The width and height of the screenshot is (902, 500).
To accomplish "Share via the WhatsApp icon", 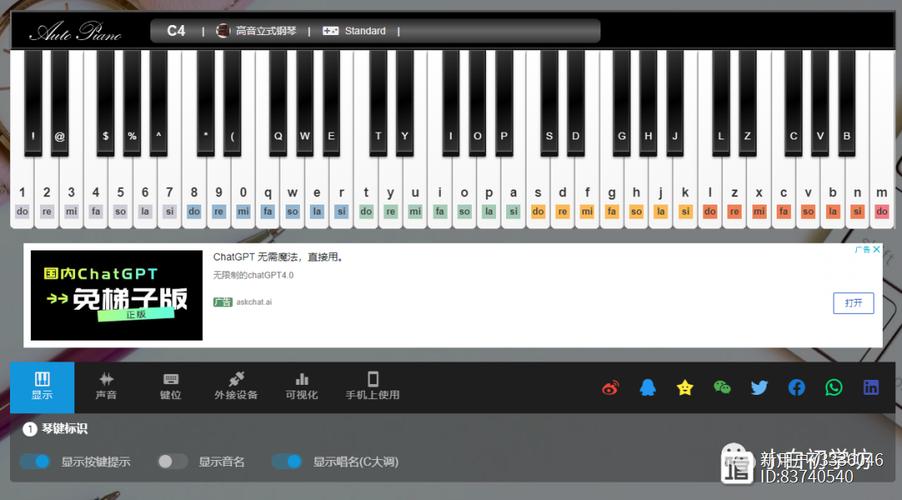I will [834, 388].
